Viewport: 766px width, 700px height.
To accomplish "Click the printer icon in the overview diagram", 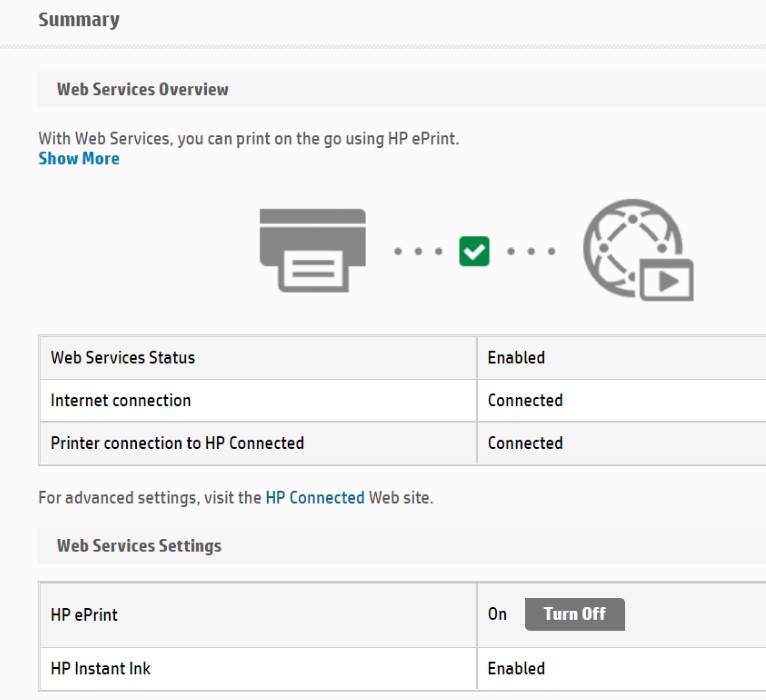I will pos(313,251).
